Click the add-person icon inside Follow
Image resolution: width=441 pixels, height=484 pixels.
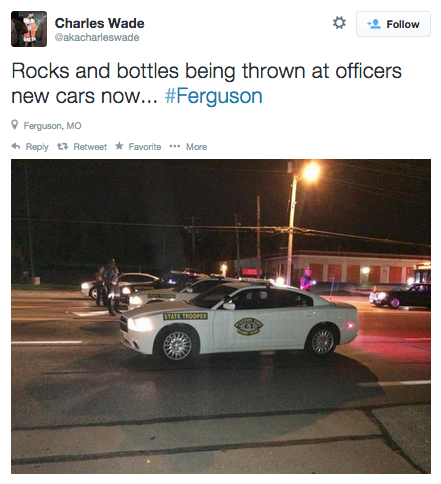click(x=374, y=24)
